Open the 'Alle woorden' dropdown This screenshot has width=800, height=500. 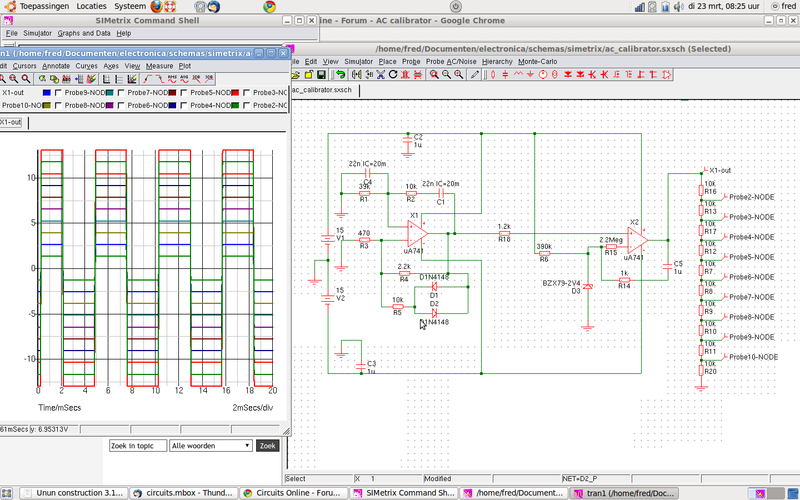point(210,446)
